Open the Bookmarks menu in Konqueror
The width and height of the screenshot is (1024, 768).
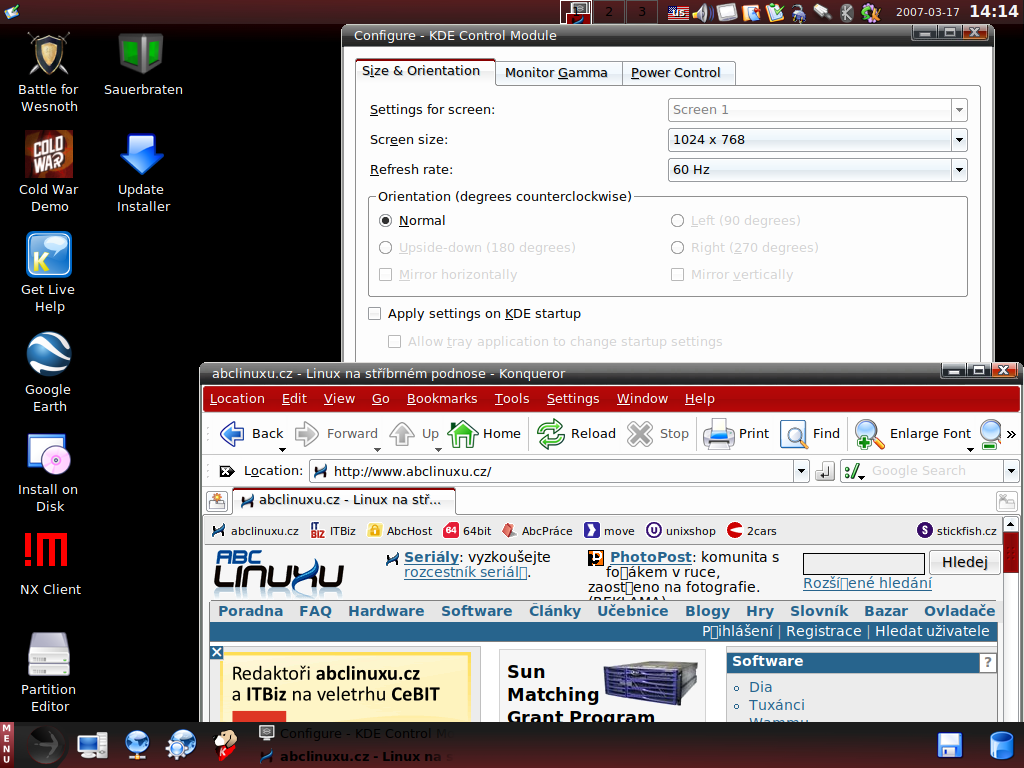pyautogui.click(x=442, y=398)
